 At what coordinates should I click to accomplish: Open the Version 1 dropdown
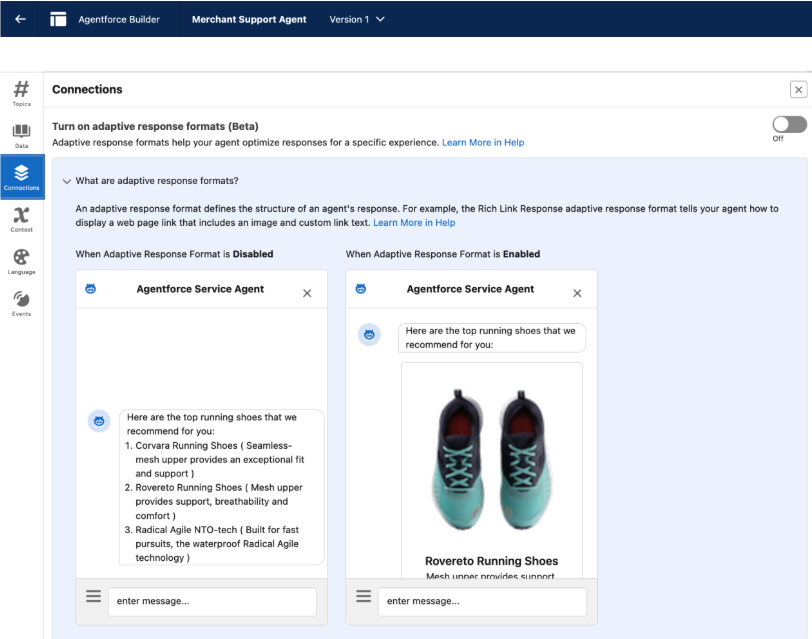(x=357, y=20)
